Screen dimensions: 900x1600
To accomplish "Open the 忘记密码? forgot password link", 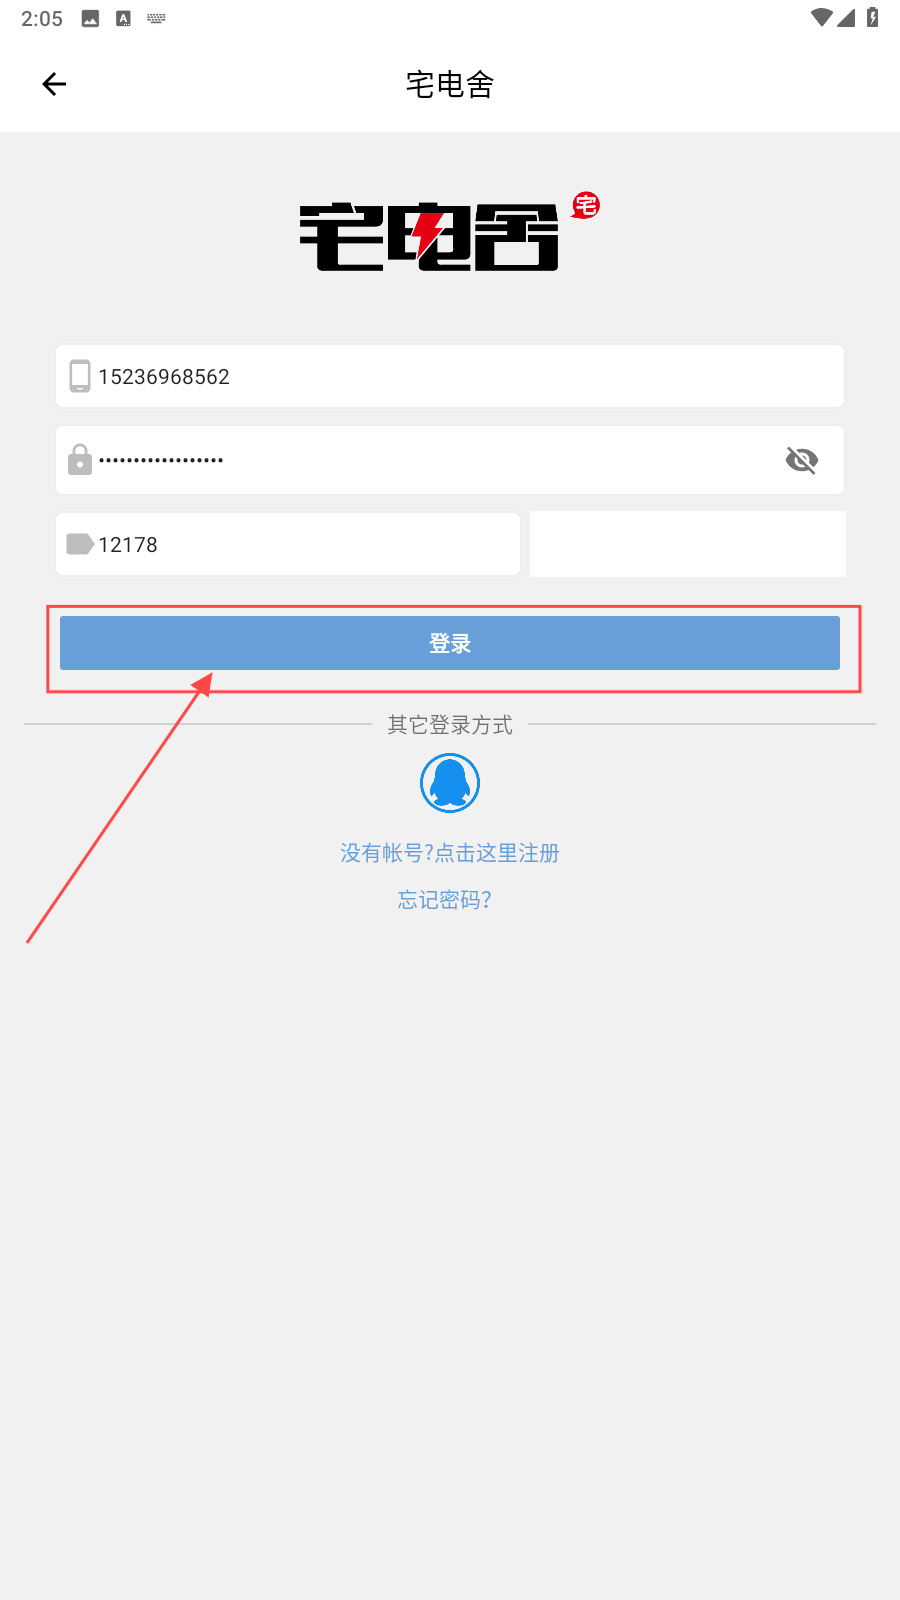I will point(445,900).
